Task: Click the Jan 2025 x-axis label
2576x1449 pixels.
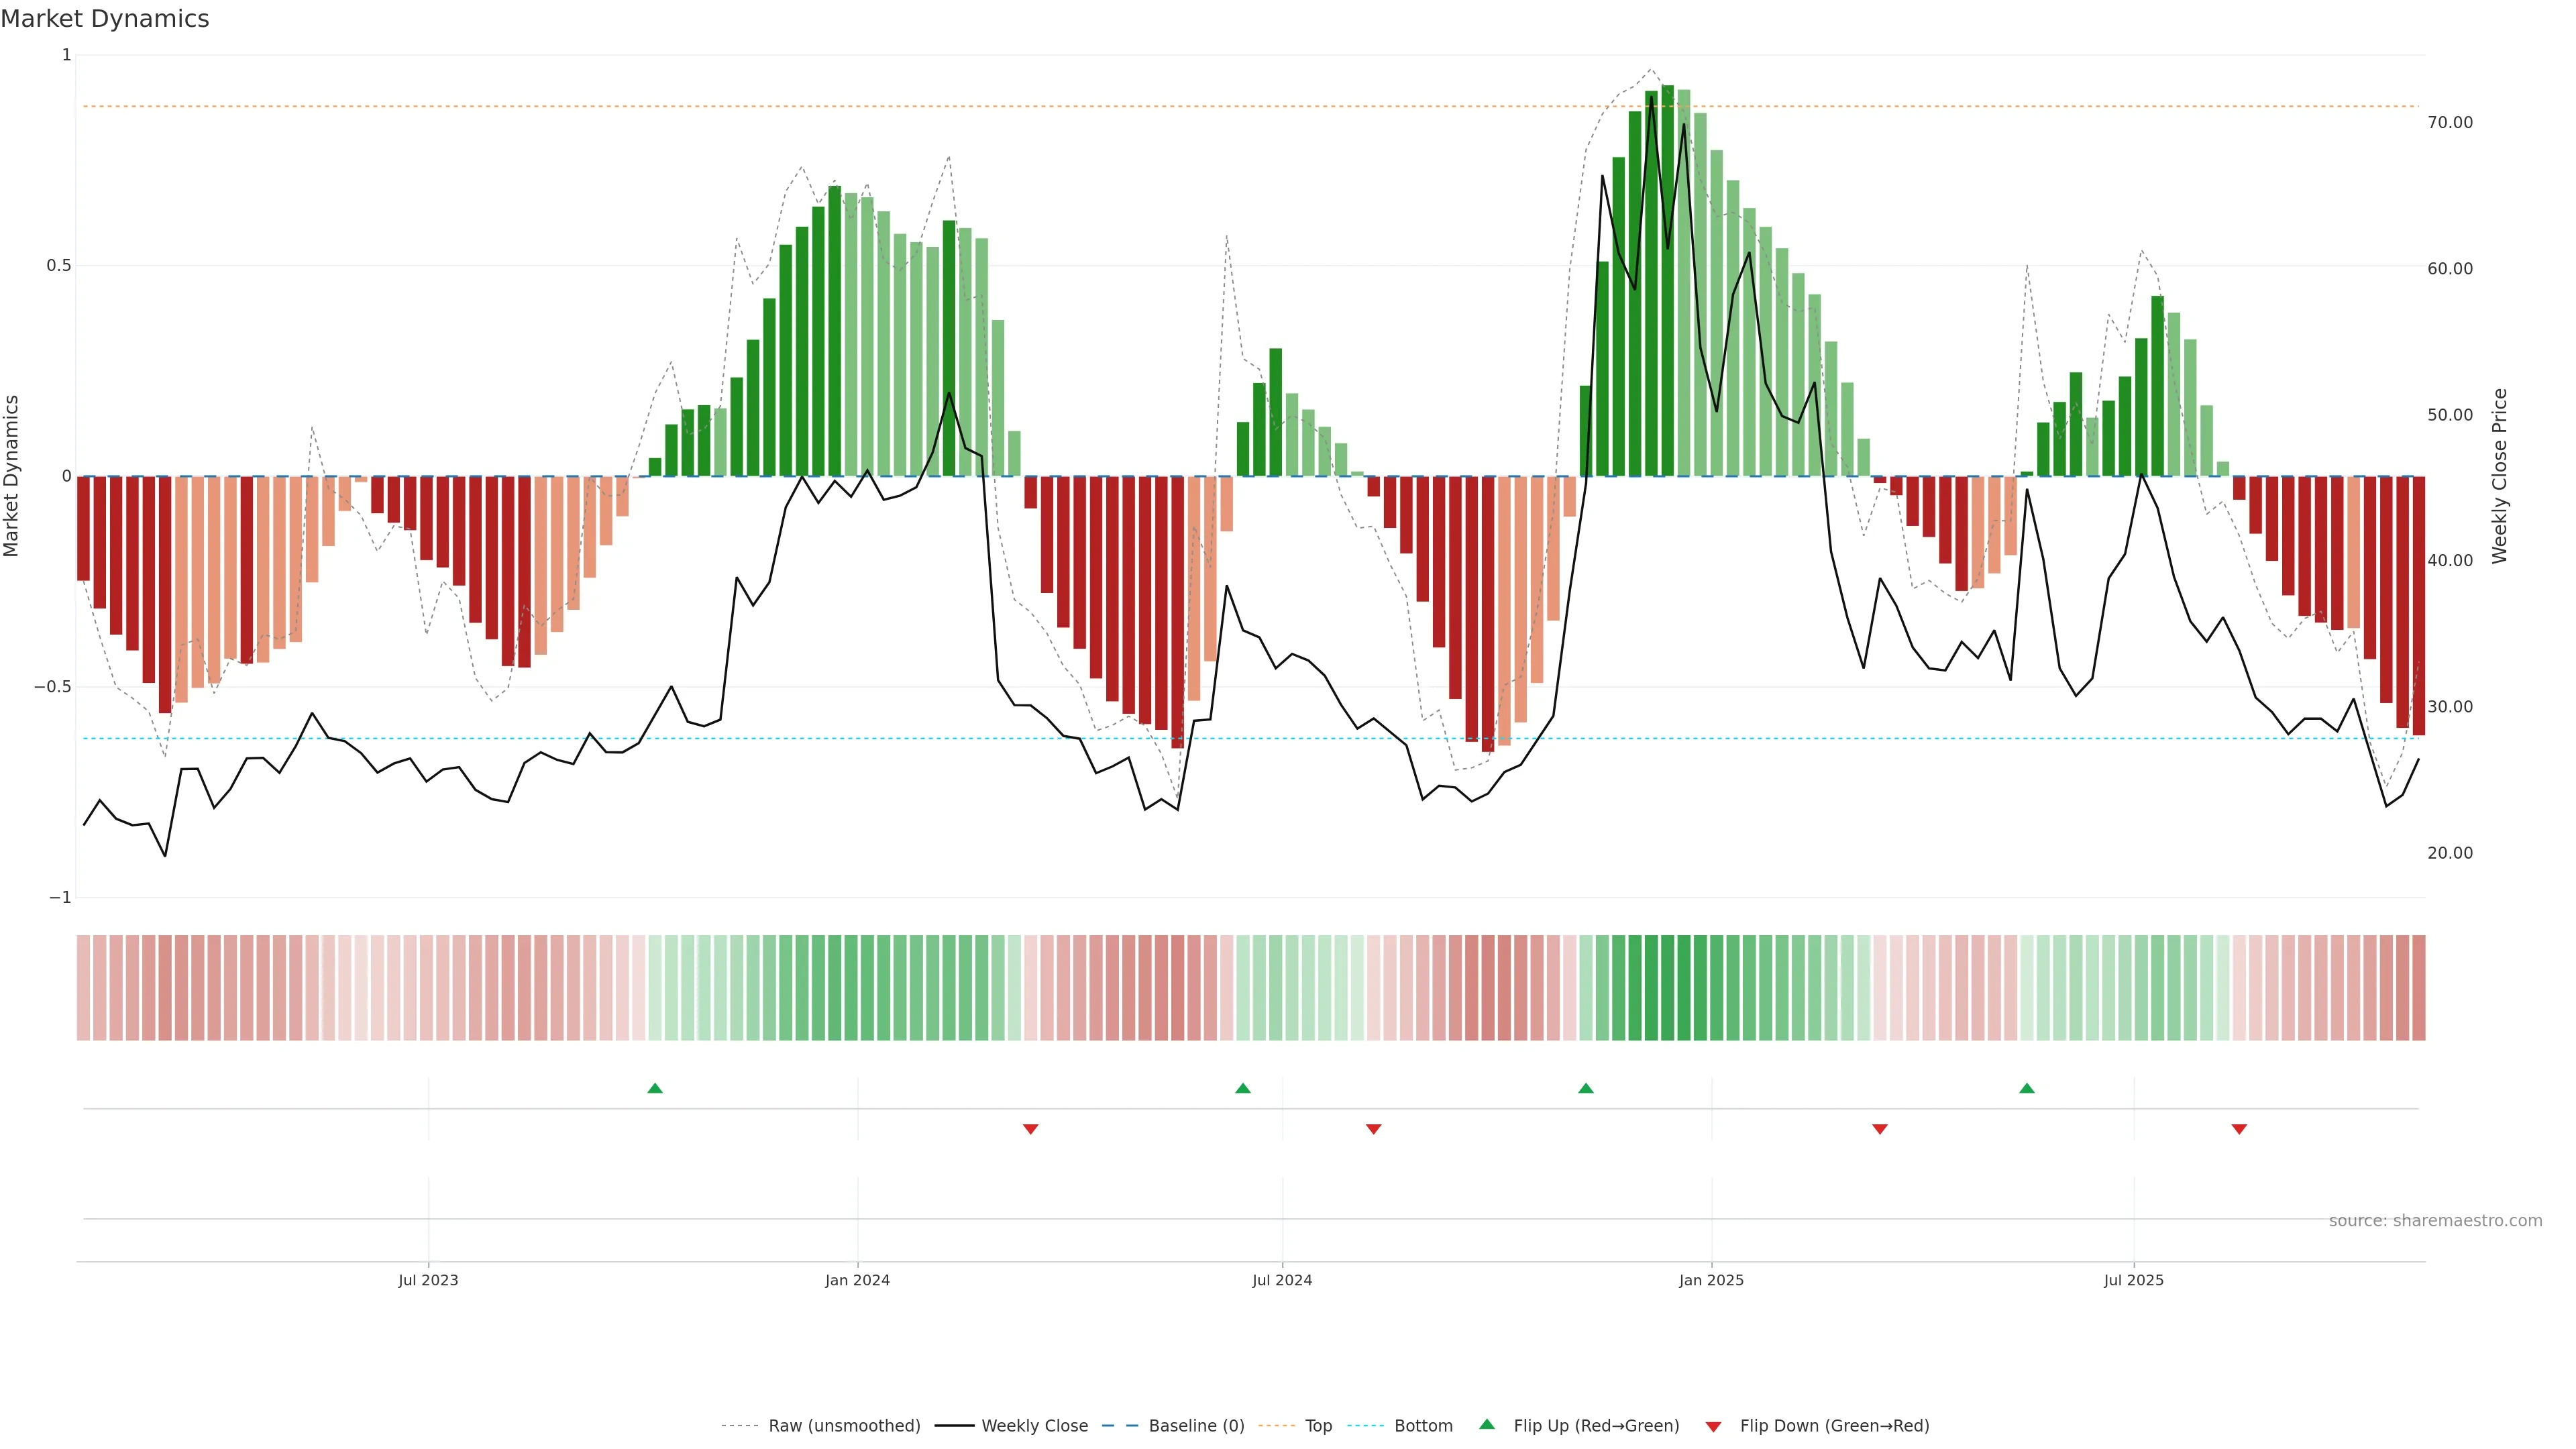Action: pyautogui.click(x=1711, y=1280)
